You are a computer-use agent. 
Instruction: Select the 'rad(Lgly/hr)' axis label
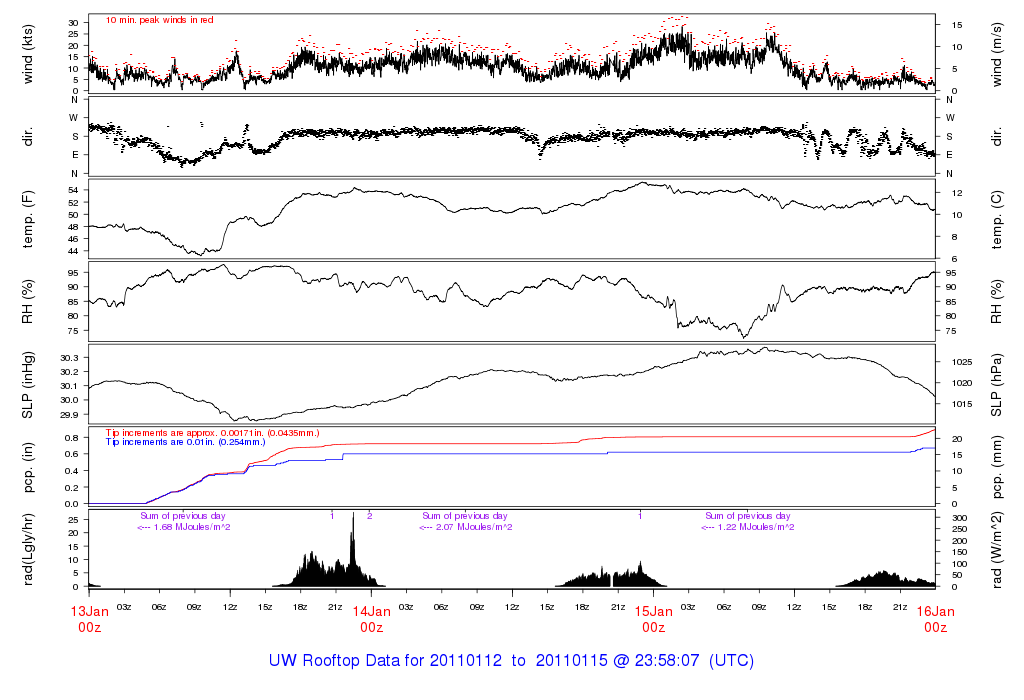click(x=27, y=549)
